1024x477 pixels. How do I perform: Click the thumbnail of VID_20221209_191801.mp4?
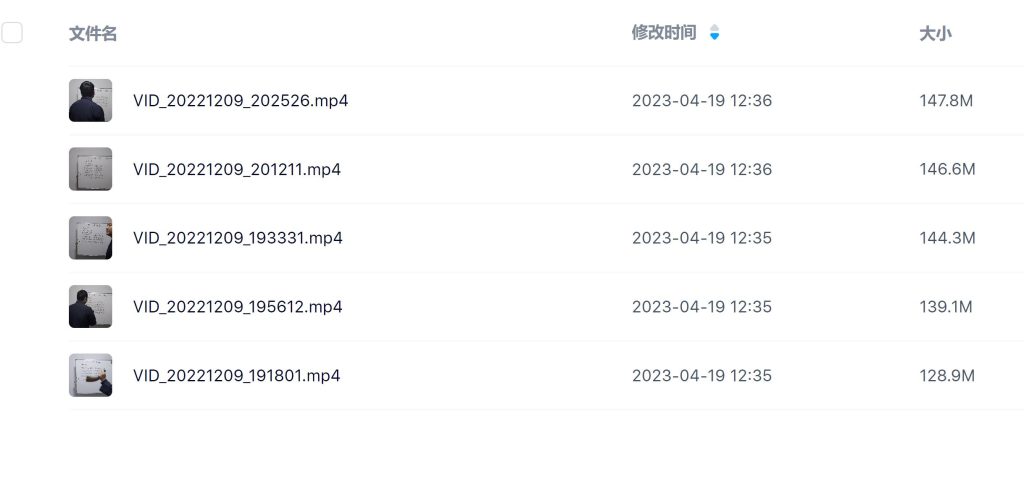click(90, 376)
